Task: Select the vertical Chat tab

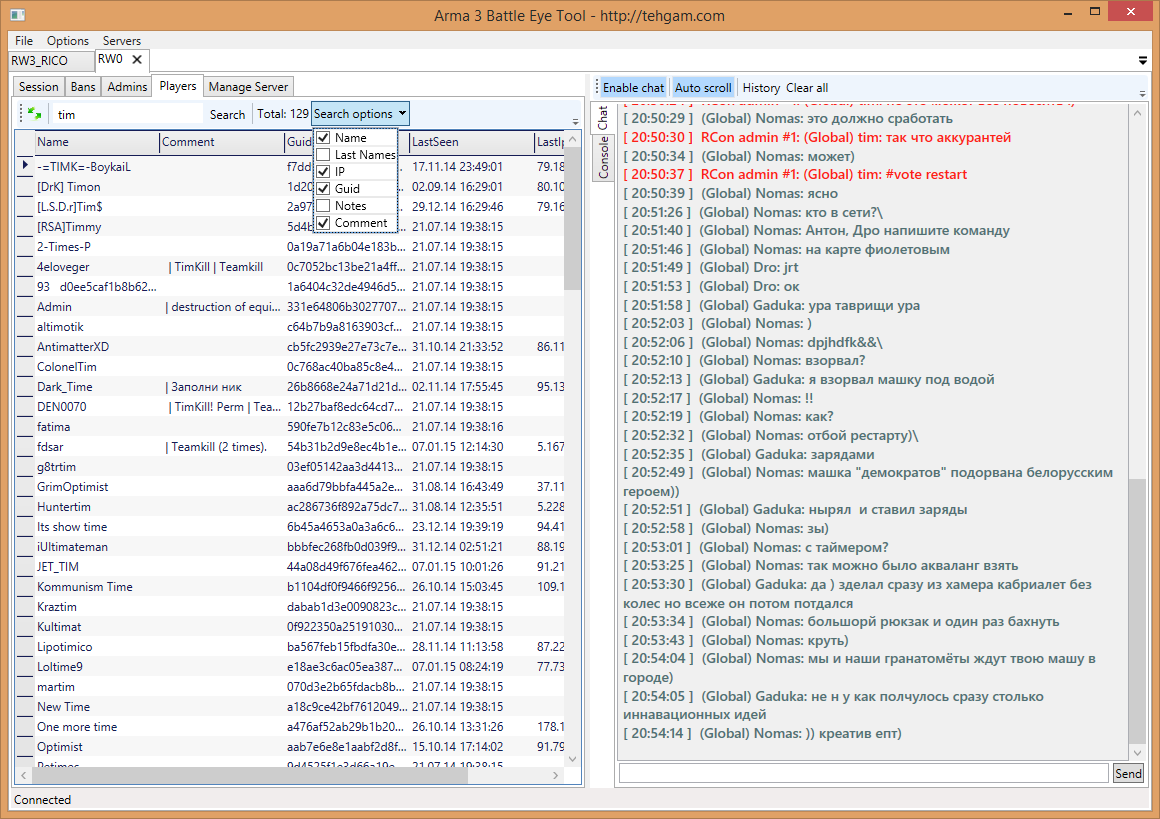Action: (604, 118)
